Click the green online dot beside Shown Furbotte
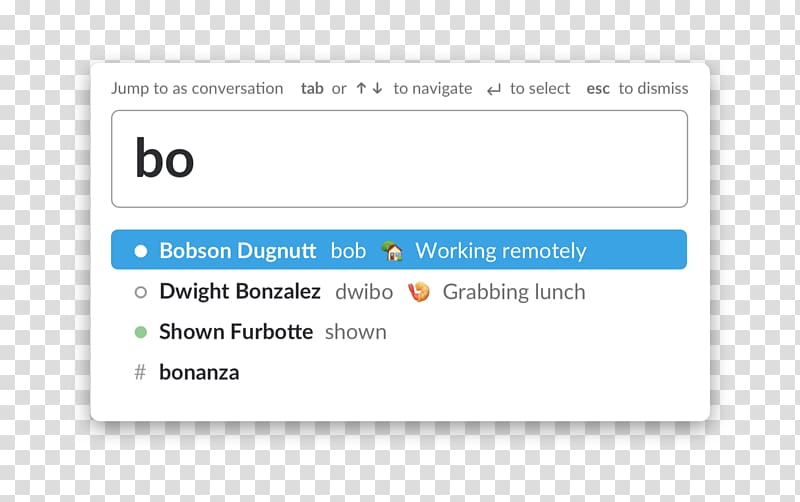Image resolution: width=800 pixels, height=502 pixels. point(141,332)
